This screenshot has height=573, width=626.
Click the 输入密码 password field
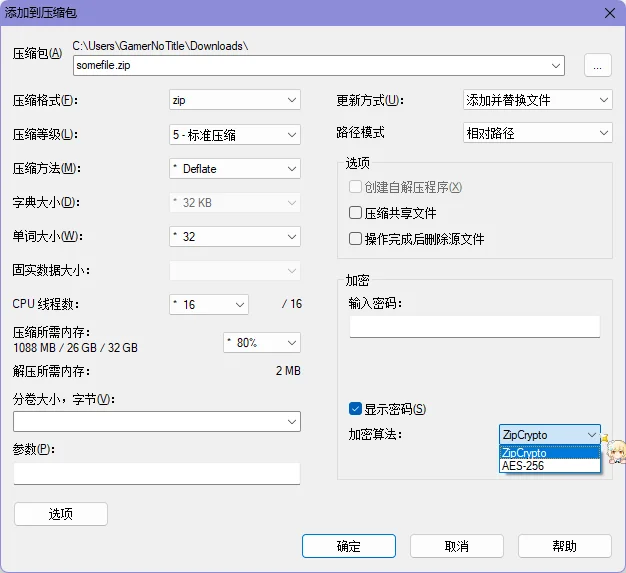[473, 327]
